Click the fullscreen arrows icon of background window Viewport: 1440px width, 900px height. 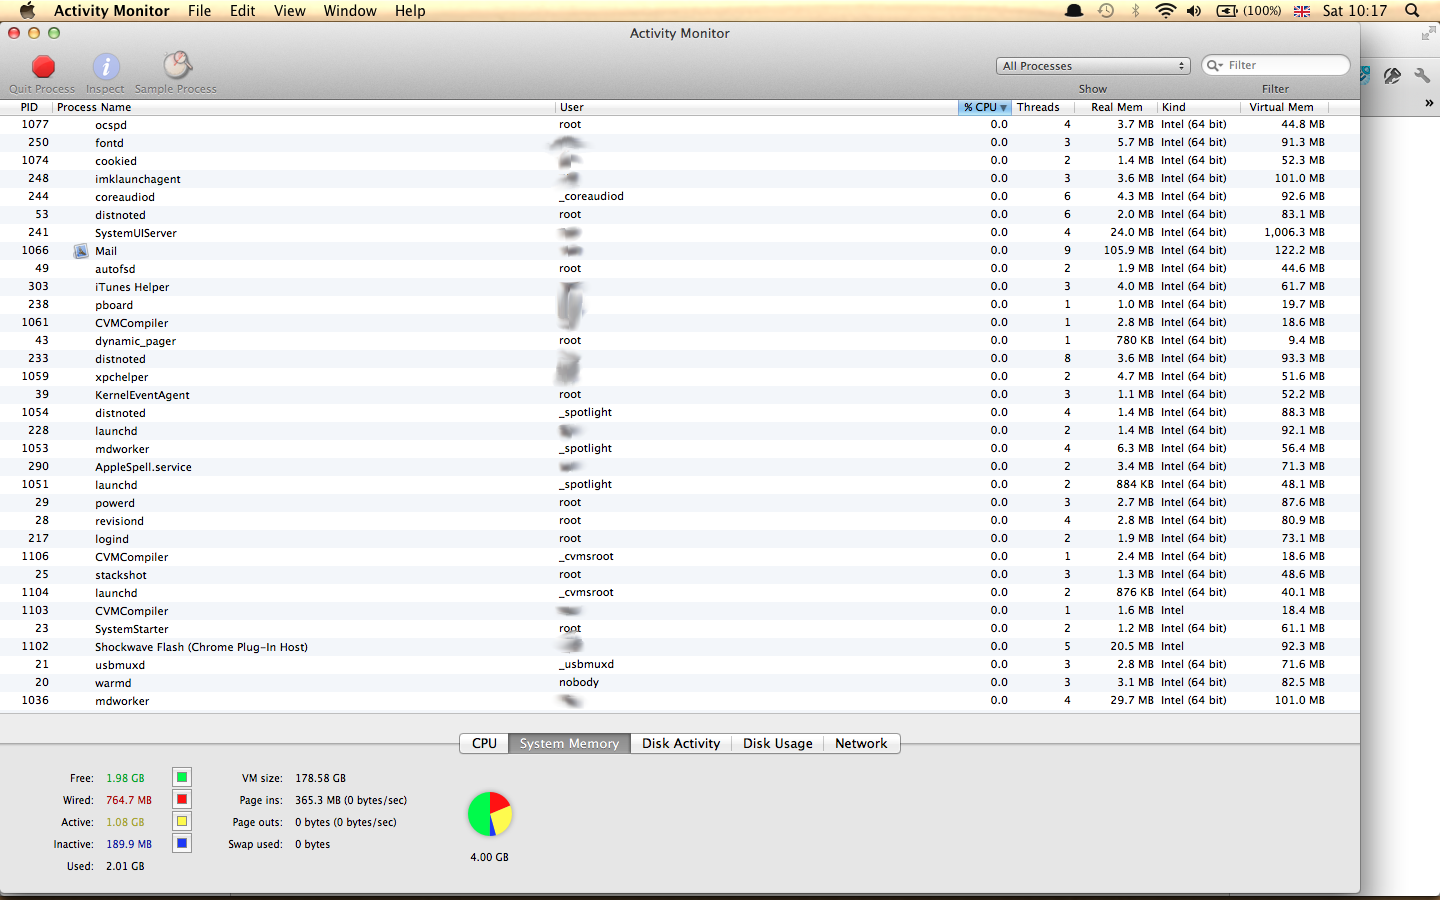pos(1427,34)
